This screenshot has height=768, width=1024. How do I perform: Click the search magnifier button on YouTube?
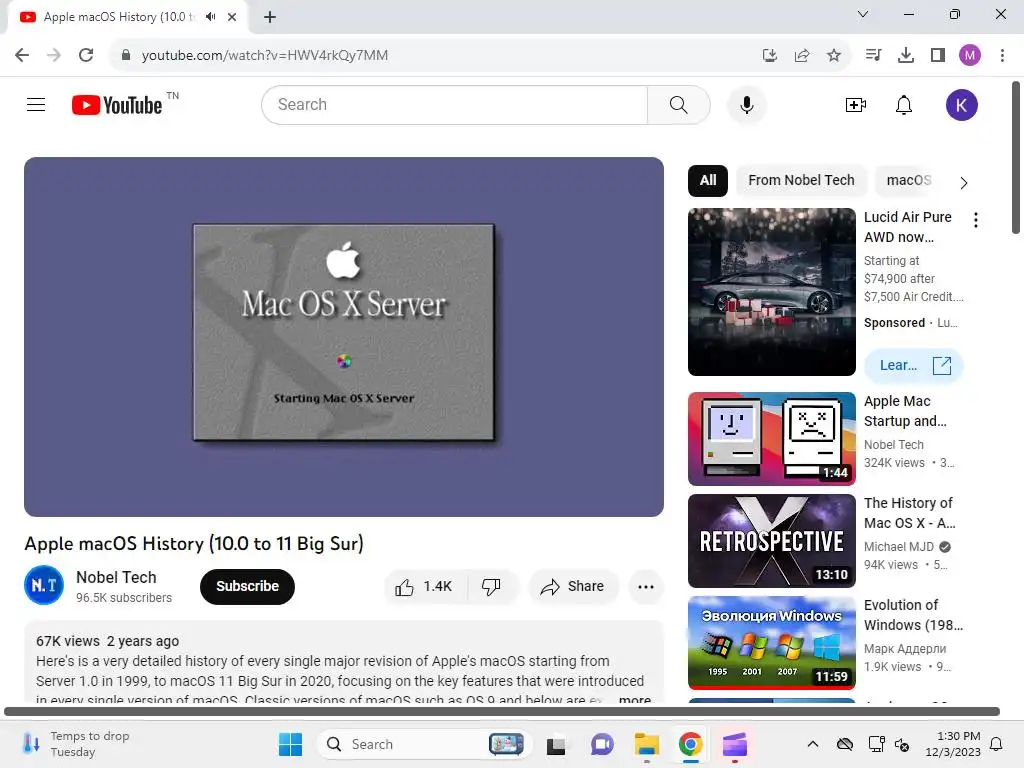[x=679, y=104]
